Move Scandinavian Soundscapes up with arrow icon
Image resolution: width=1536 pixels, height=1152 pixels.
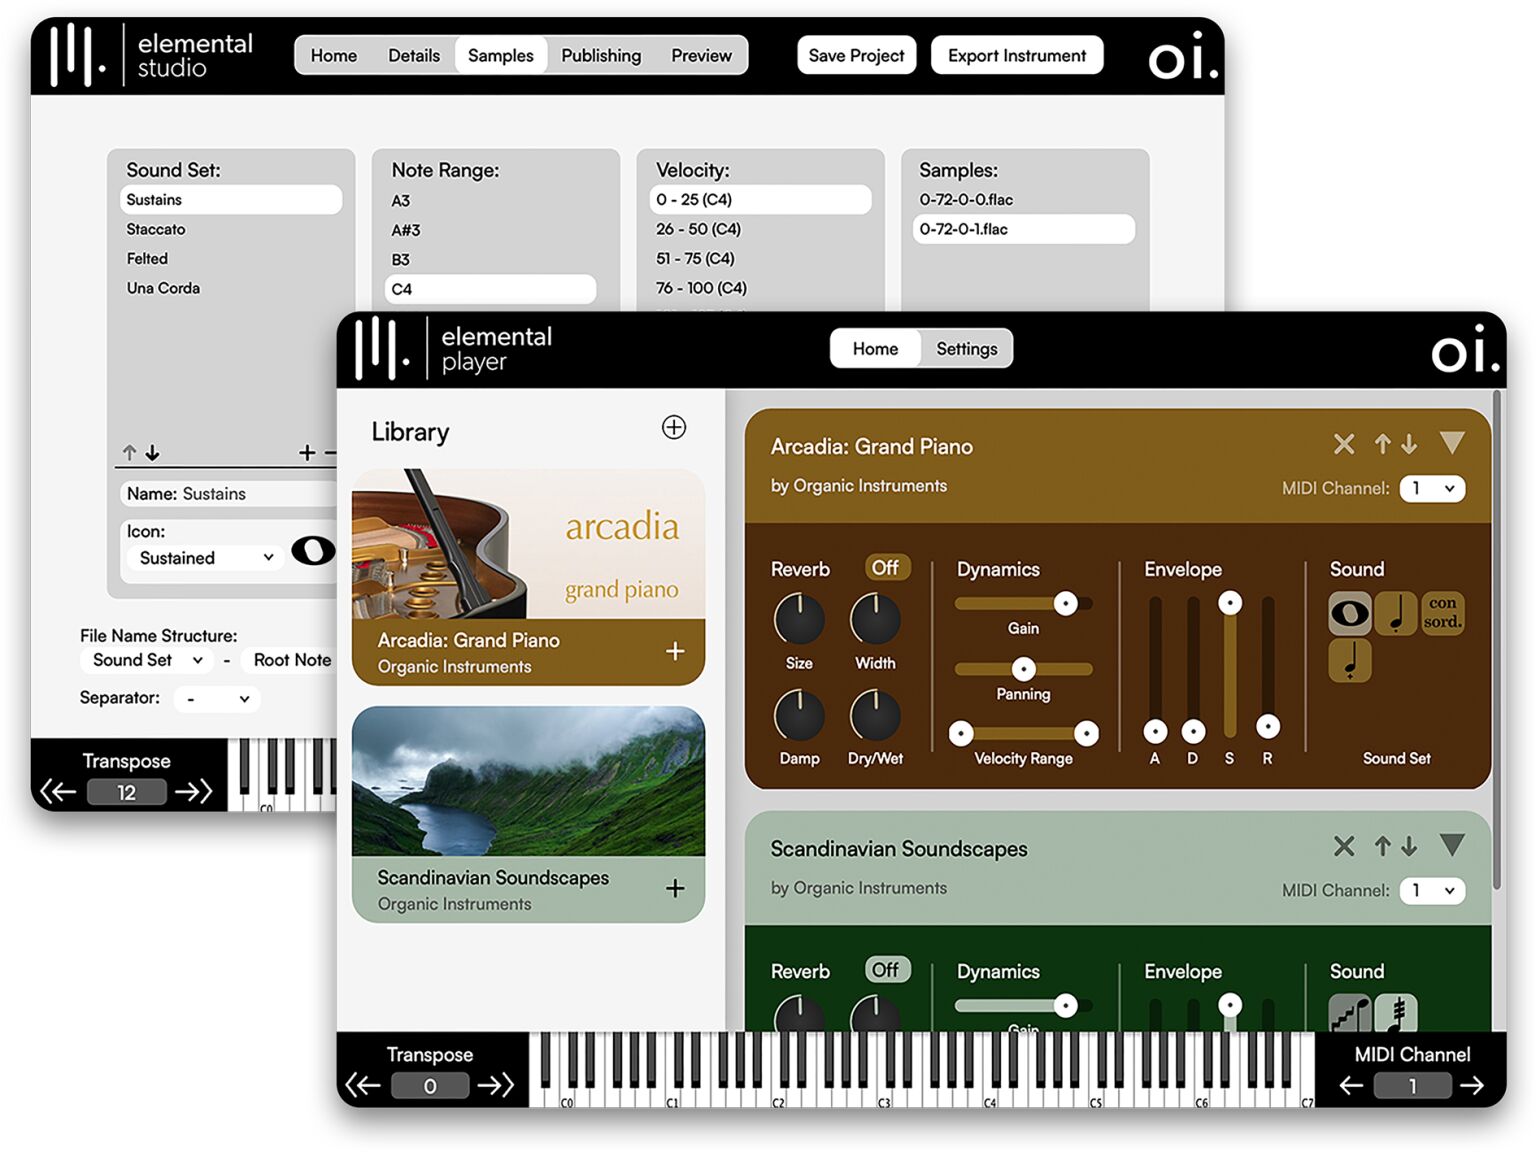pos(1383,846)
